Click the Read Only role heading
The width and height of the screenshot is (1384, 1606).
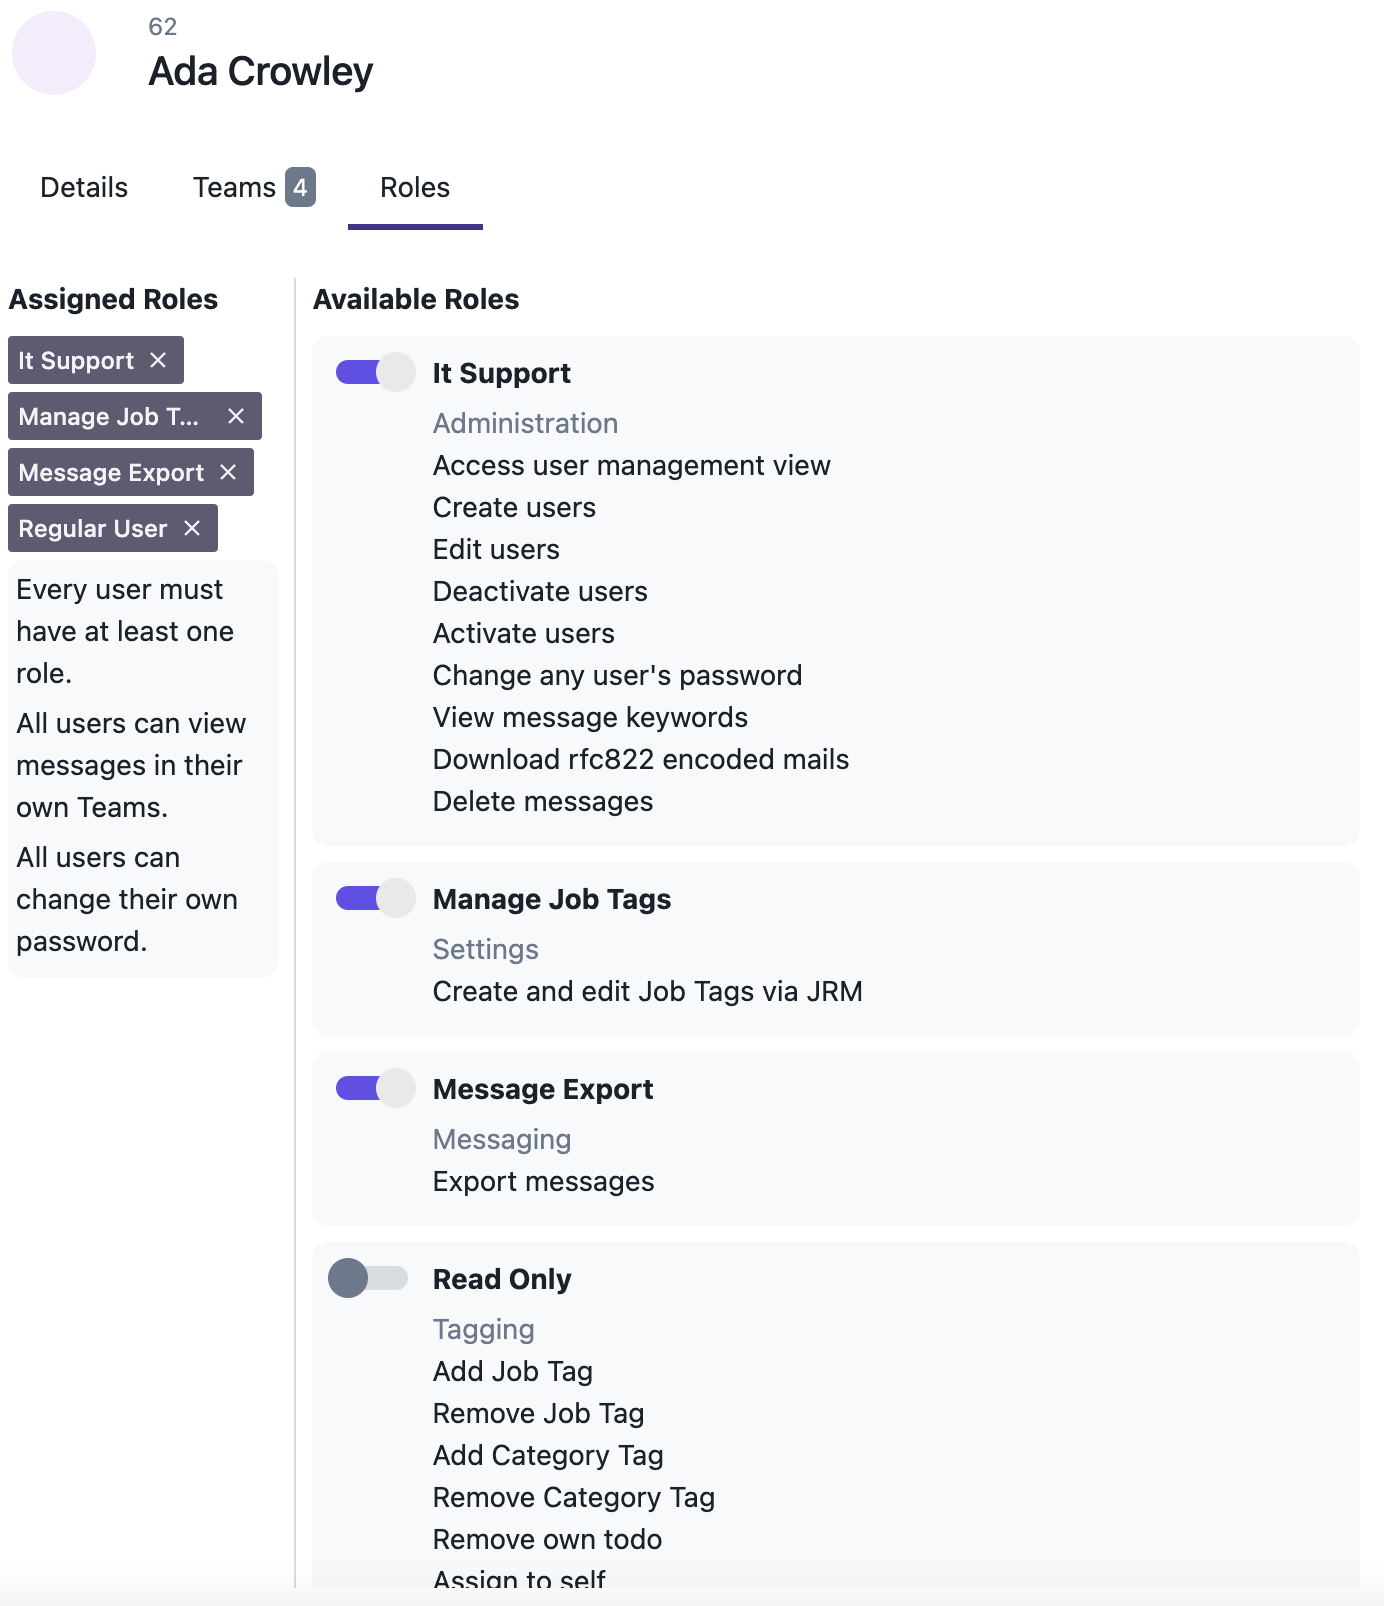tap(502, 1279)
